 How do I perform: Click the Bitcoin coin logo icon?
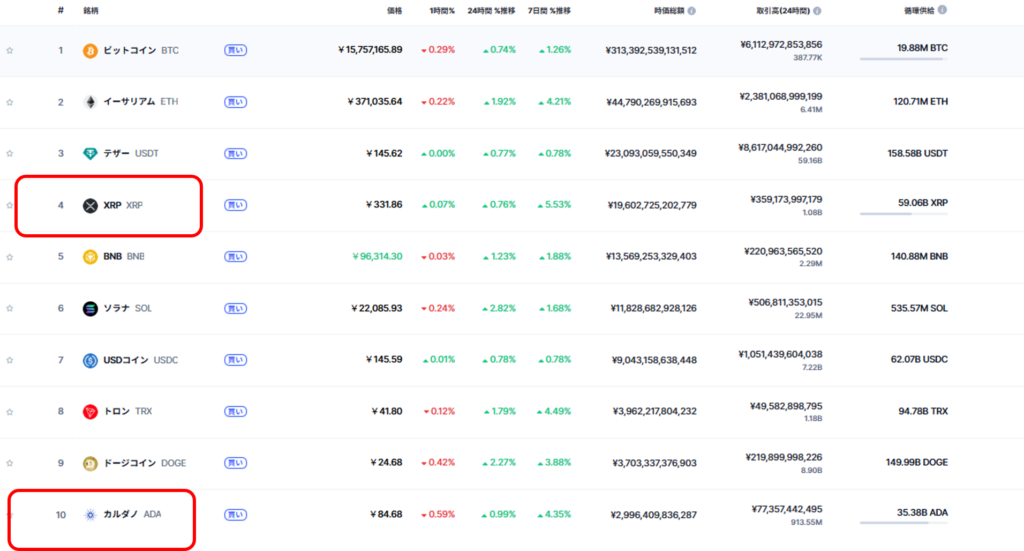coord(90,50)
